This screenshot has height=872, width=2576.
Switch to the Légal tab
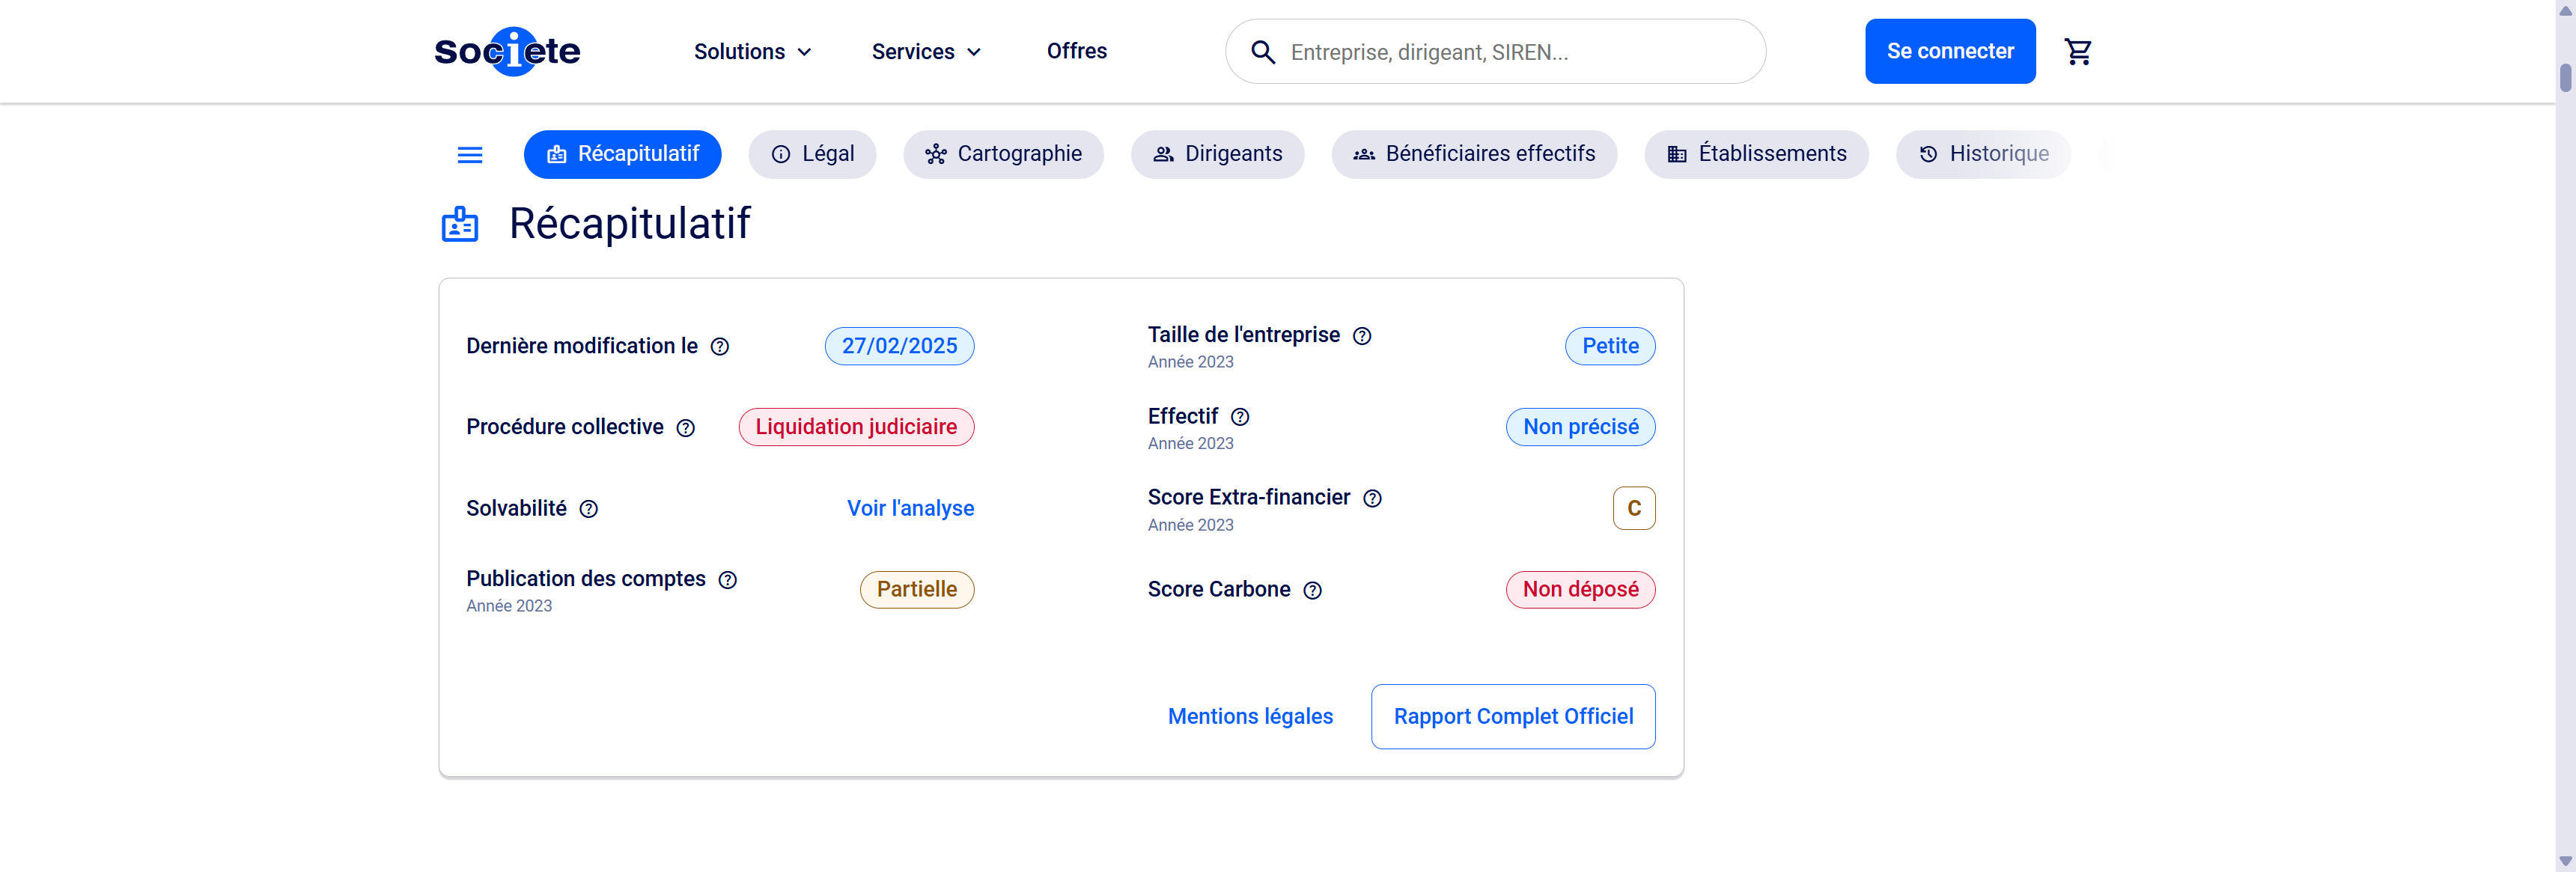click(x=812, y=154)
